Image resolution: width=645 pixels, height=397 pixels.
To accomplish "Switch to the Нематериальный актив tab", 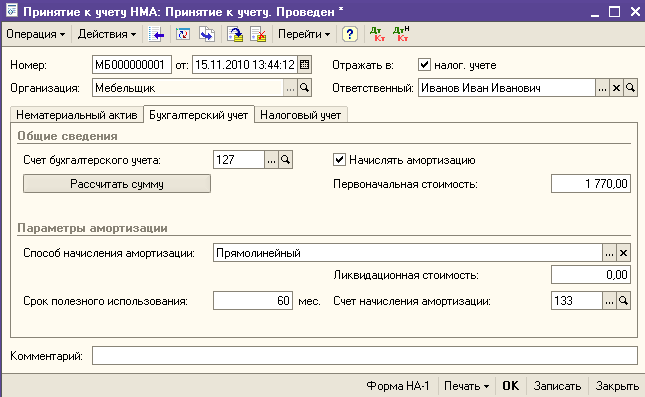I will pos(77,115).
